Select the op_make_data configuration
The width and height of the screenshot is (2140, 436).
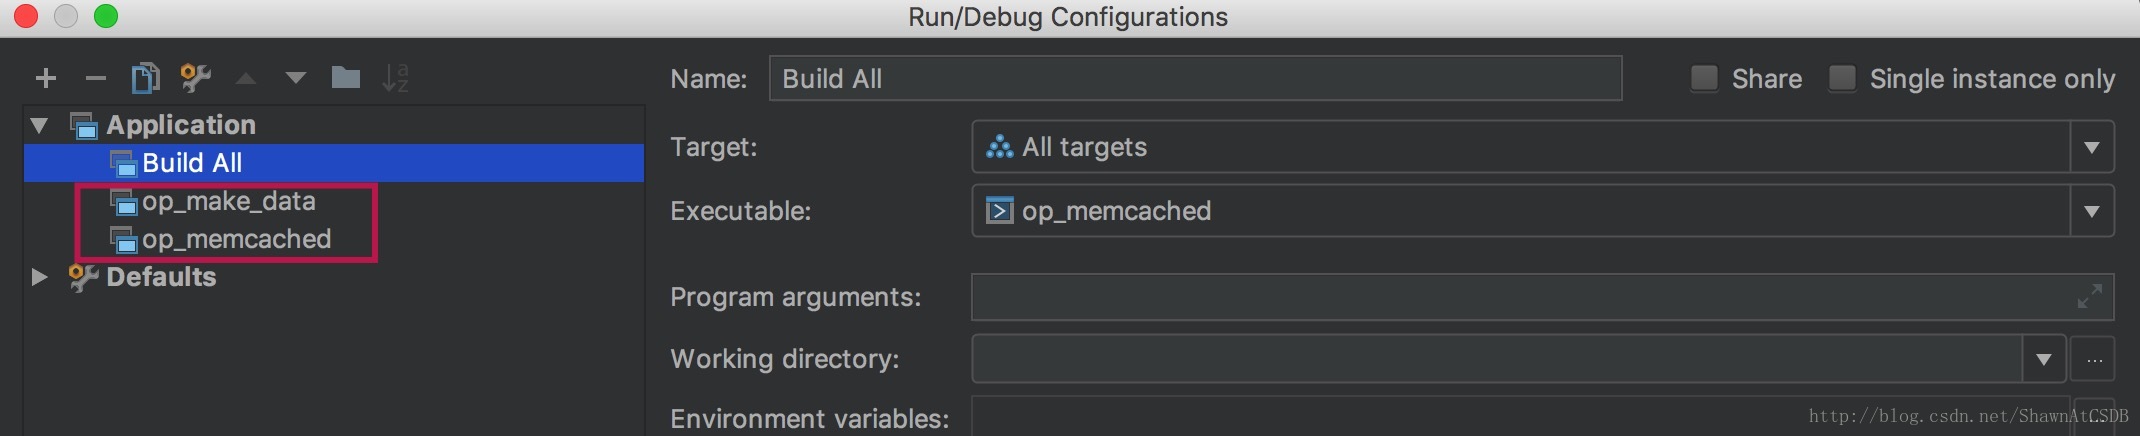click(x=229, y=201)
